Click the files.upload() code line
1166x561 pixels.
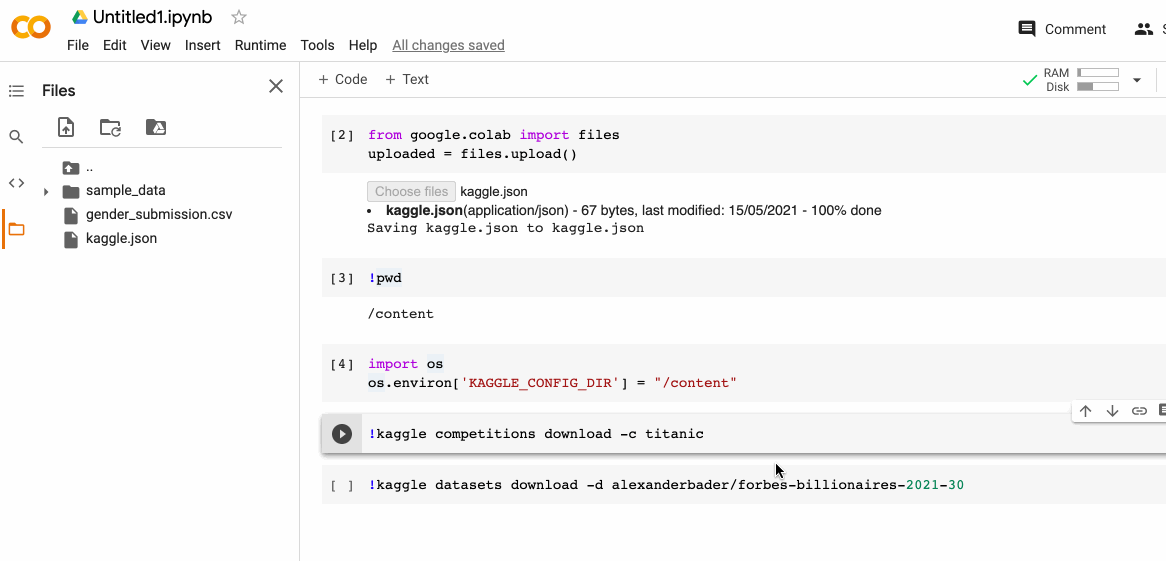(x=472, y=155)
